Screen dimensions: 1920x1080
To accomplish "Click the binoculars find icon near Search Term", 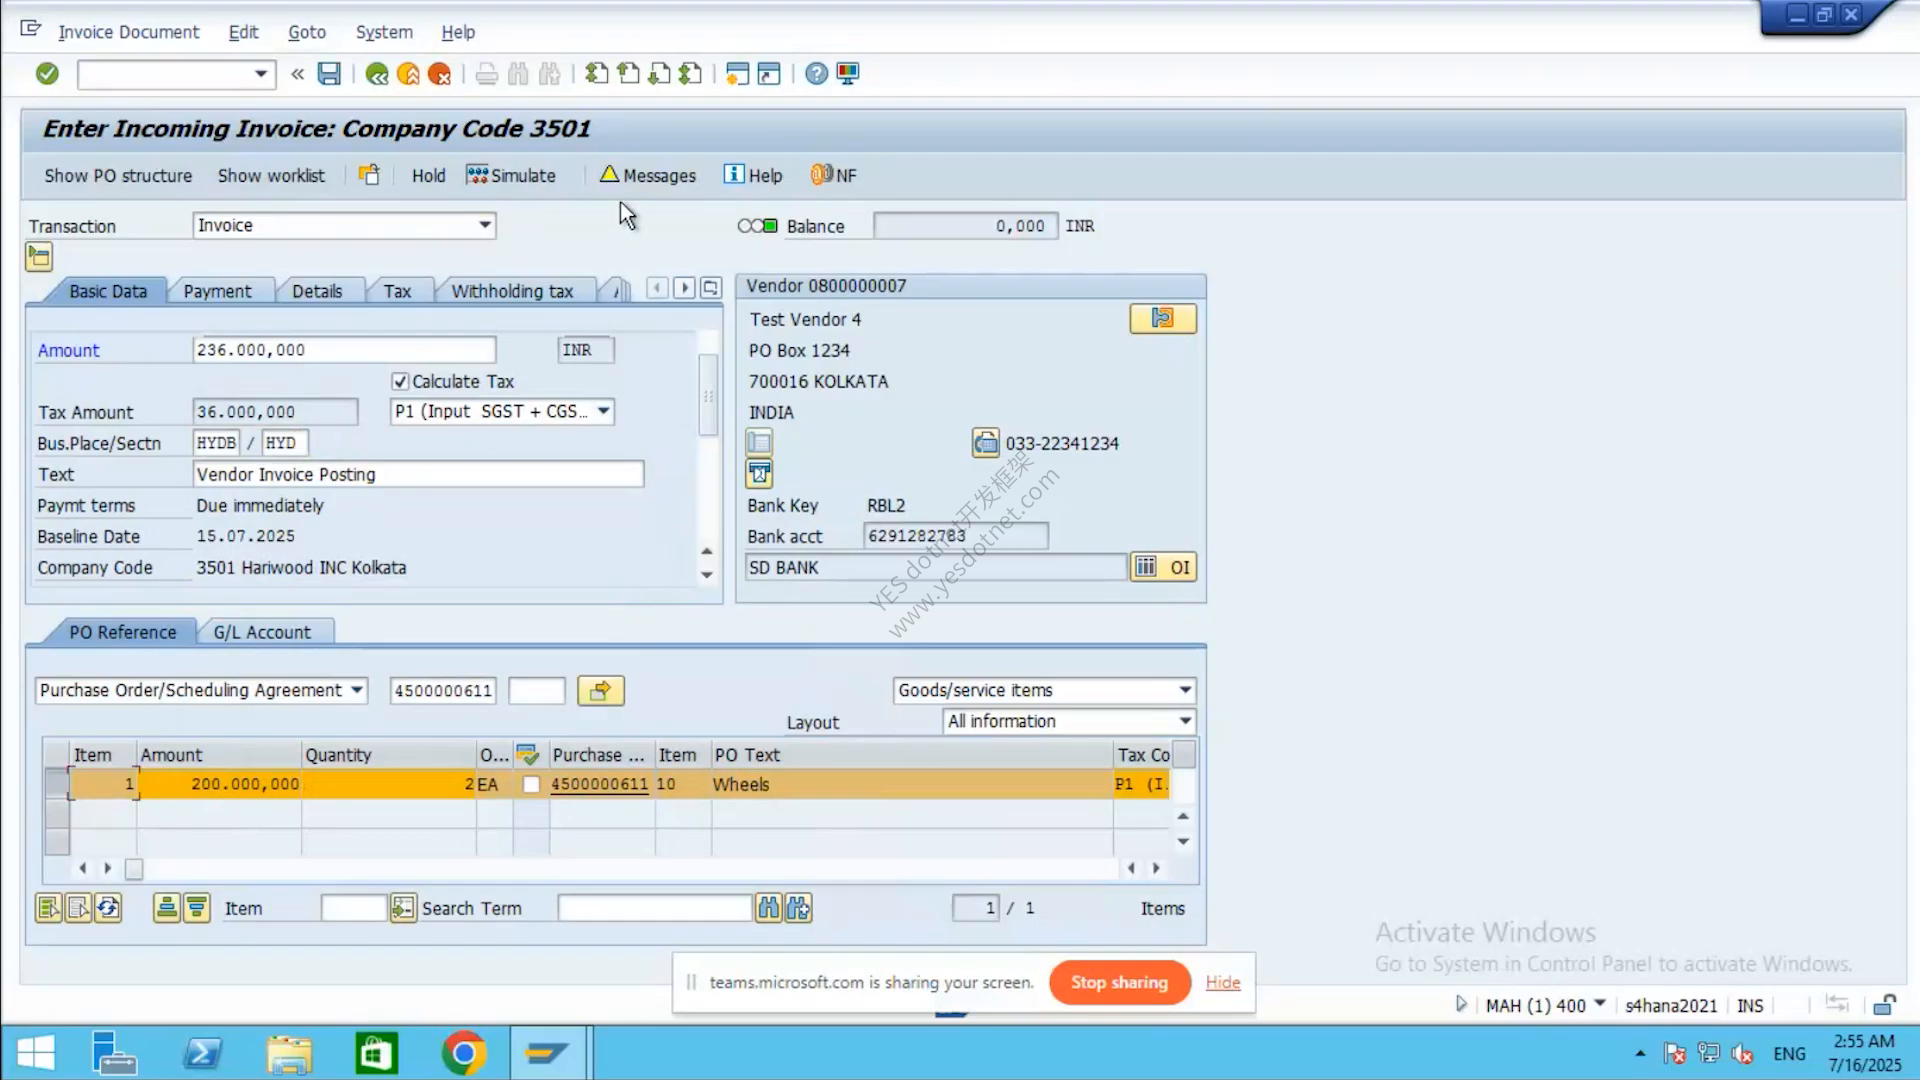I will 768,908.
